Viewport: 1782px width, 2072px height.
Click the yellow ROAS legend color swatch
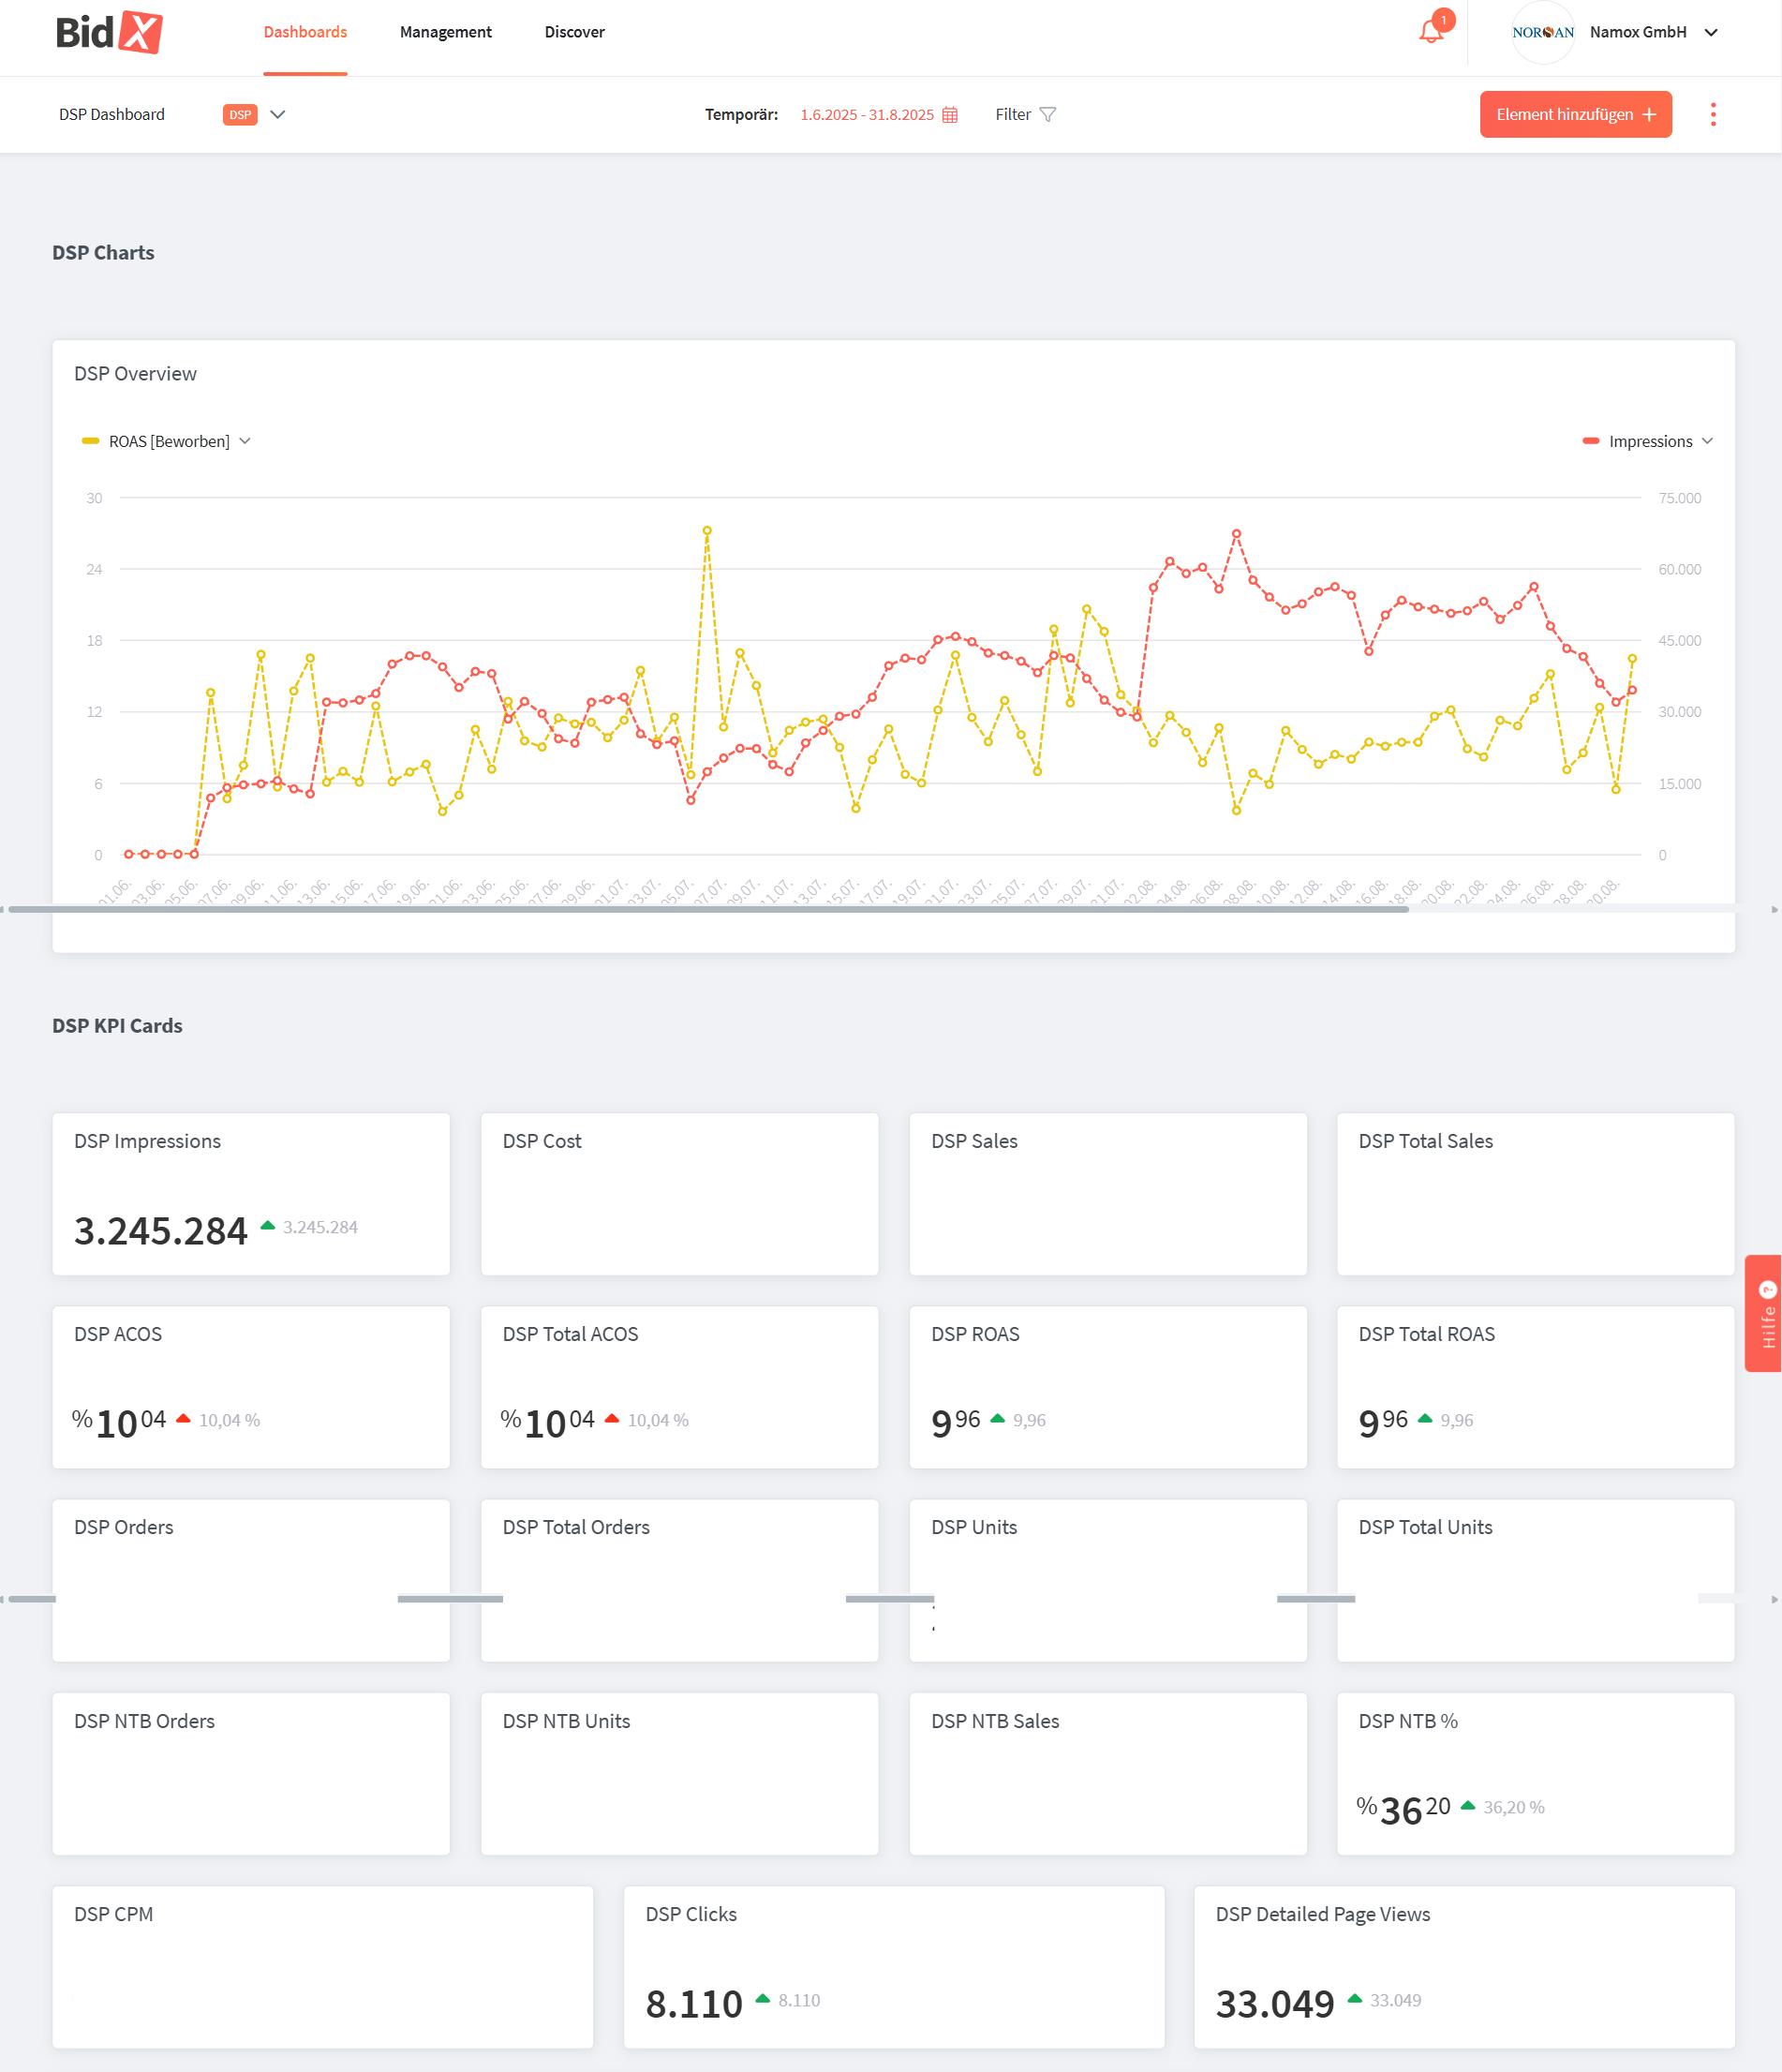90,441
